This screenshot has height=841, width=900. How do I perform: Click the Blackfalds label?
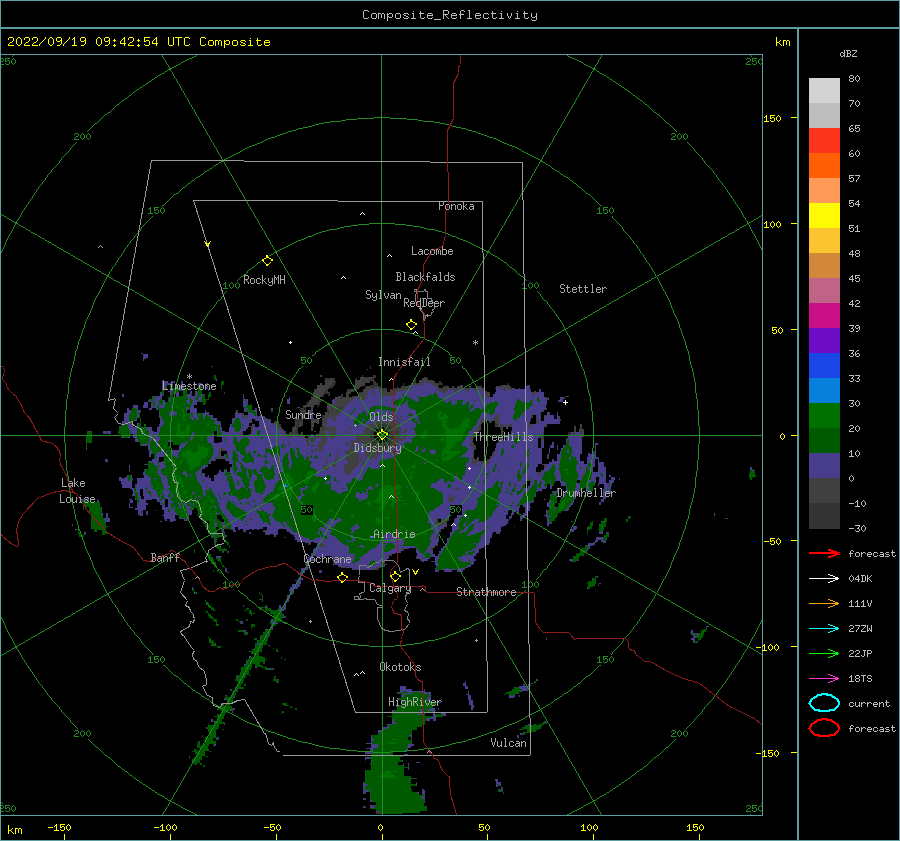point(425,277)
